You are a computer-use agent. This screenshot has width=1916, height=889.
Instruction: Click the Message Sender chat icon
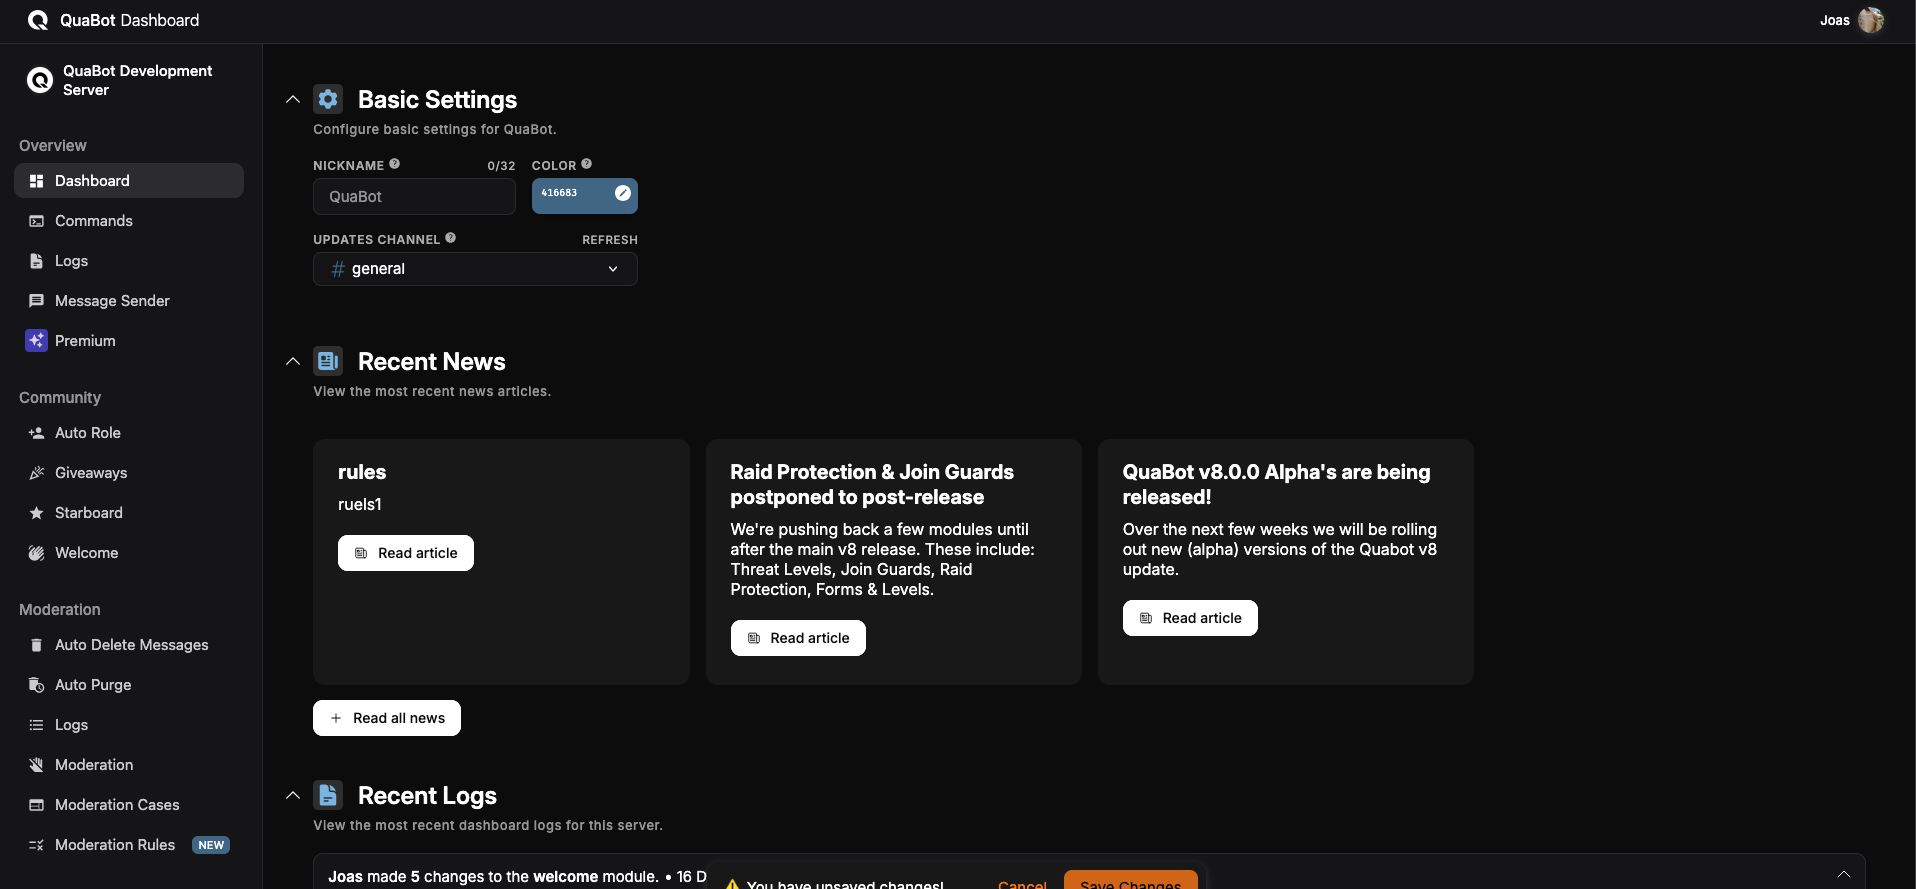[36, 301]
